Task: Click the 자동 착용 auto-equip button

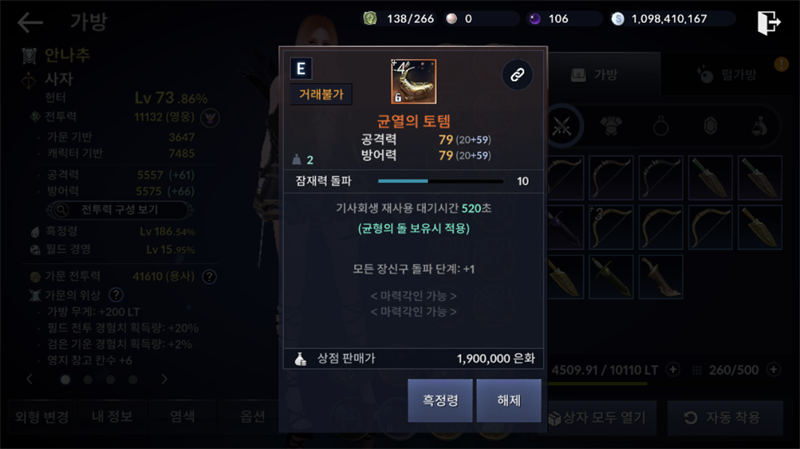Action: pyautogui.click(x=725, y=418)
